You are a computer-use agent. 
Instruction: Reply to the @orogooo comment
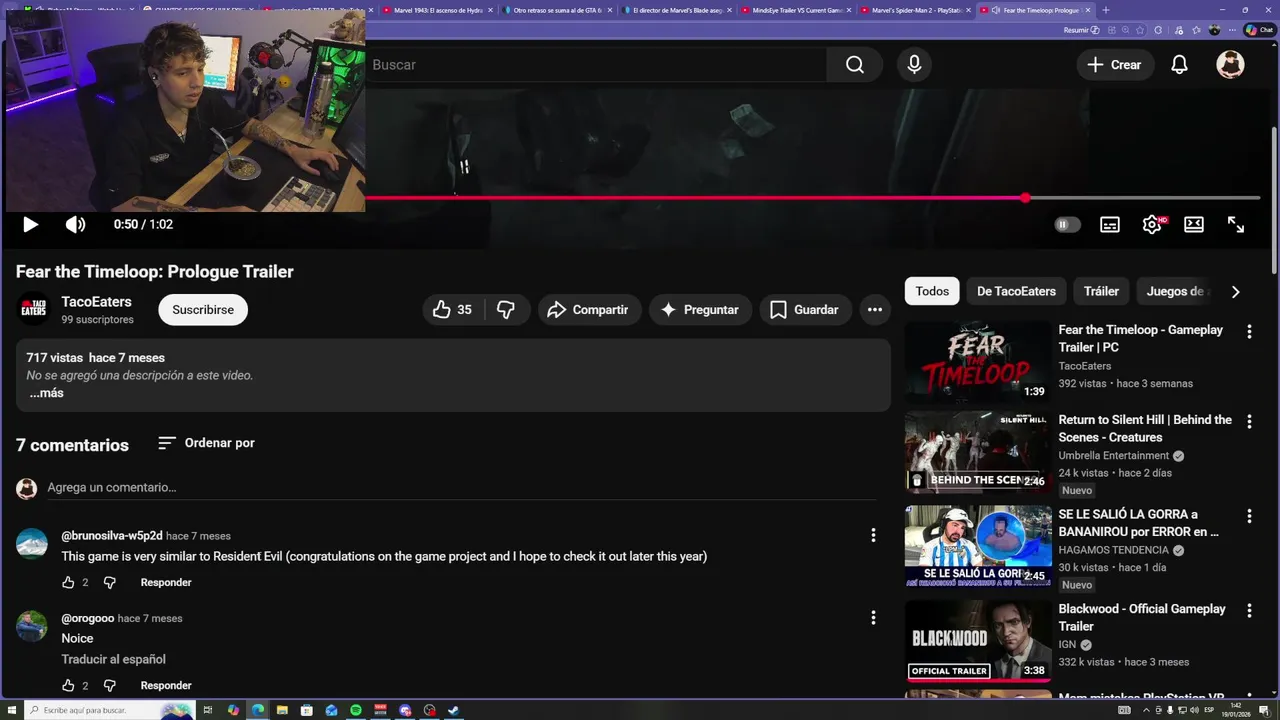pyautogui.click(x=166, y=685)
